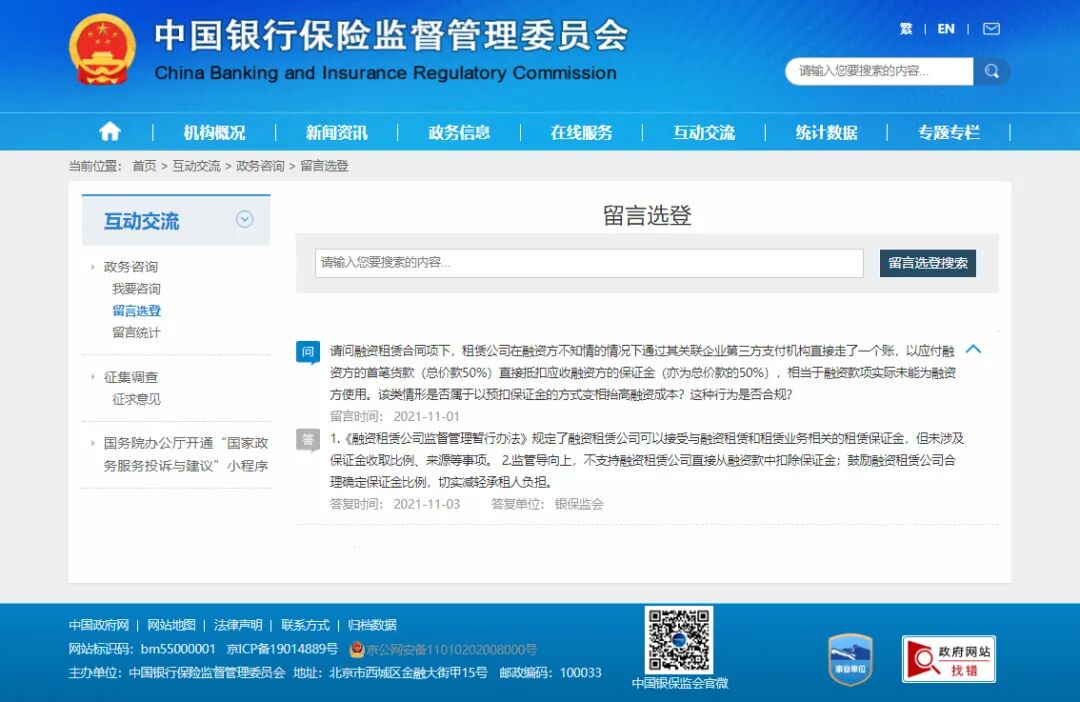This screenshot has height=702, width=1080.
Task: Open the envelope mail icon at top right
Action: point(990,29)
